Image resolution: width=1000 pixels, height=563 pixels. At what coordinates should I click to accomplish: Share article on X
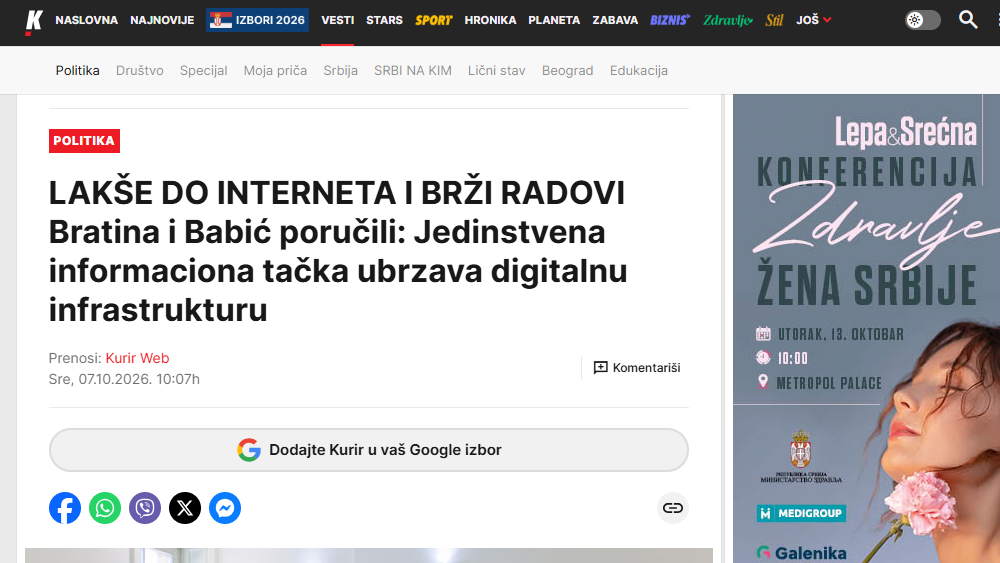[x=185, y=508]
